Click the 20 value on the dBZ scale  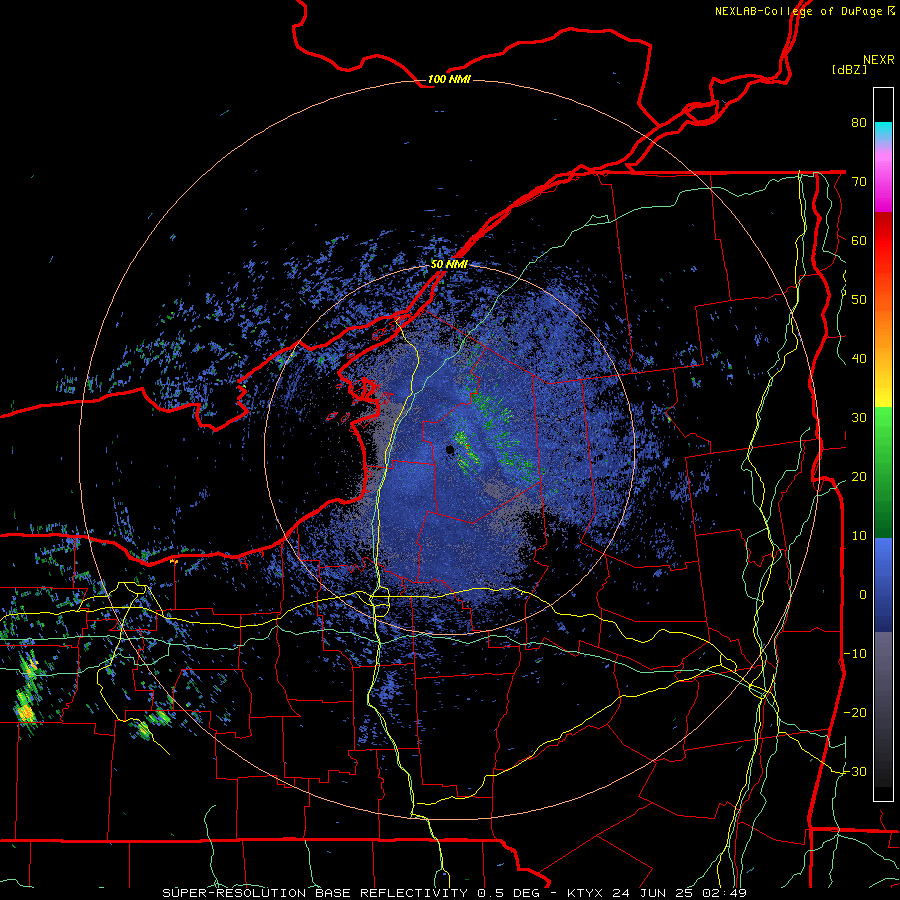click(859, 477)
